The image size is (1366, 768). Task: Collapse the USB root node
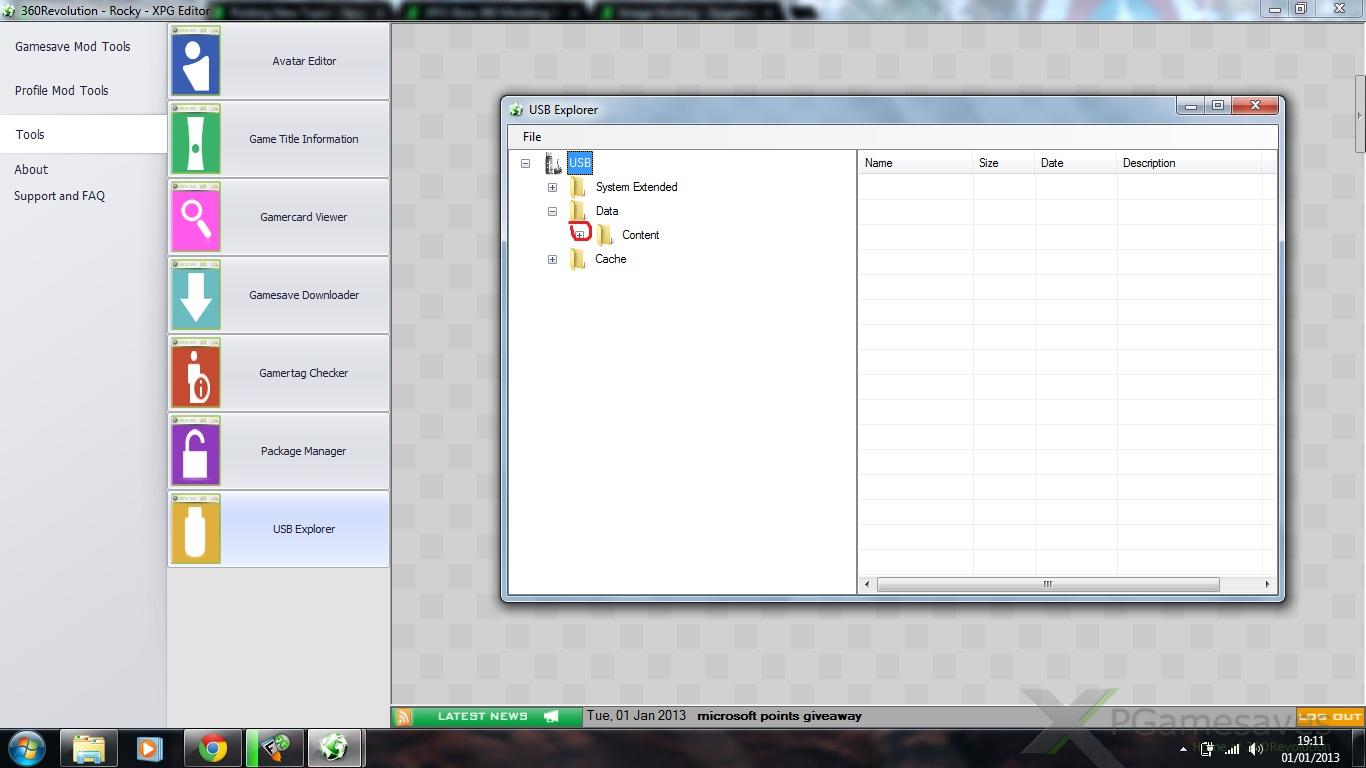point(525,163)
